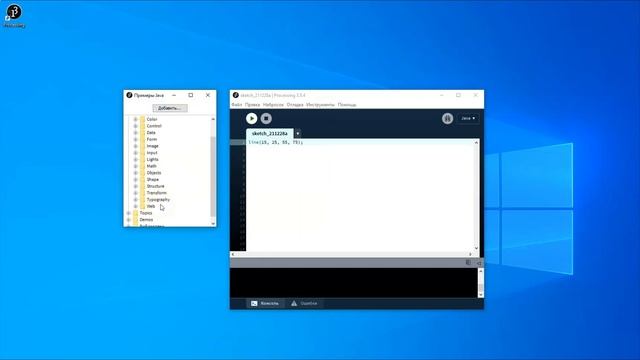Expand the Control examples folder
This screenshot has width=640, height=360.
pos(136,126)
